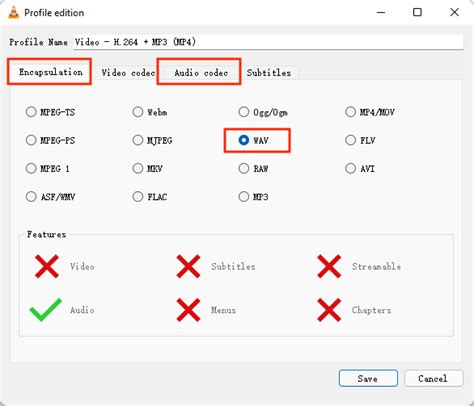Click the green checkmark beside Audio

click(46, 310)
